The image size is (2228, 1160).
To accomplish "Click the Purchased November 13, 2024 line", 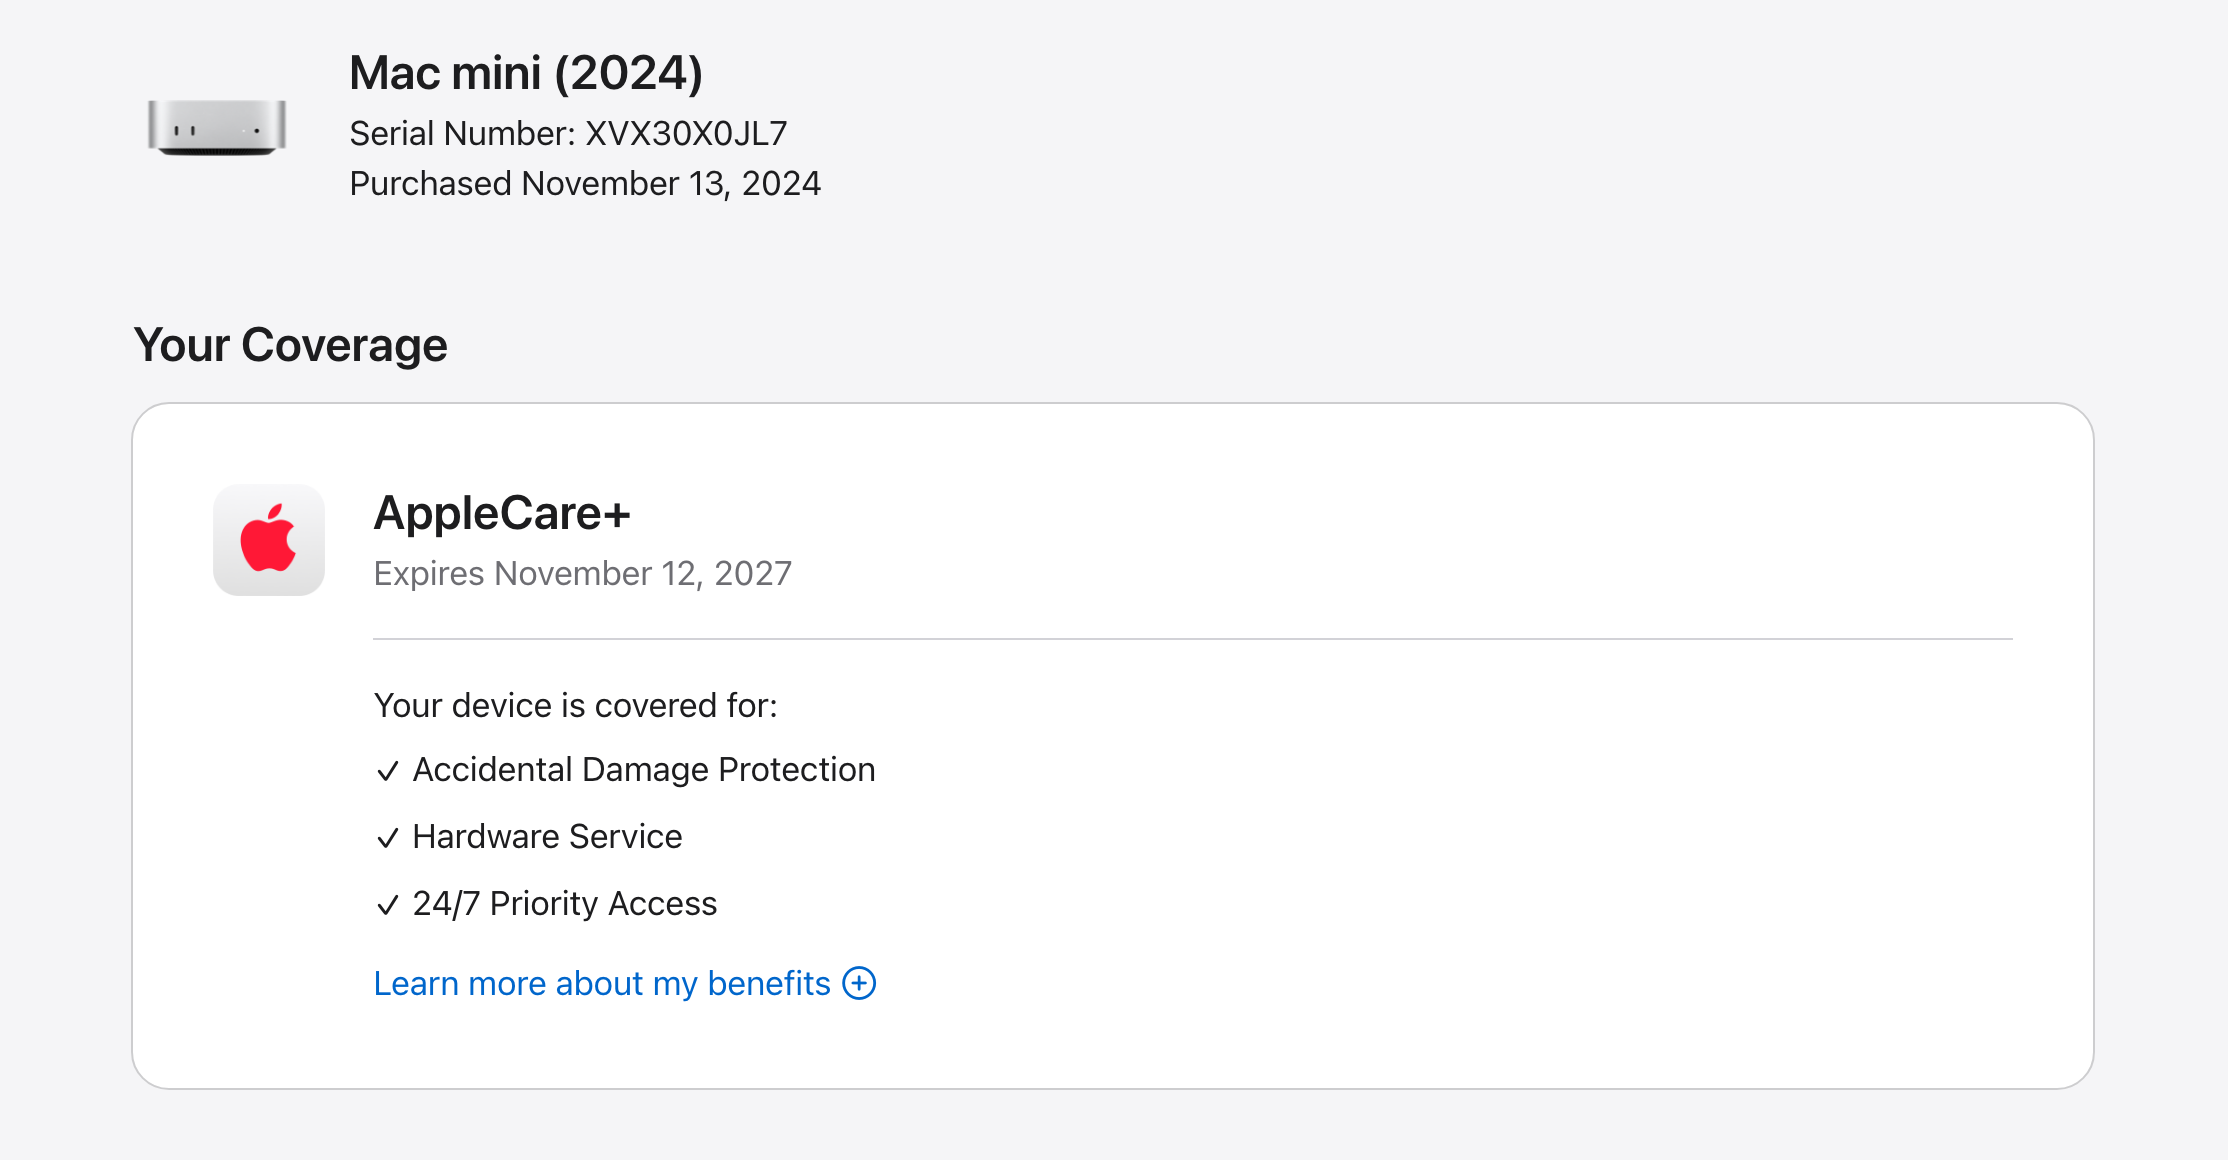I will pos(585,184).
